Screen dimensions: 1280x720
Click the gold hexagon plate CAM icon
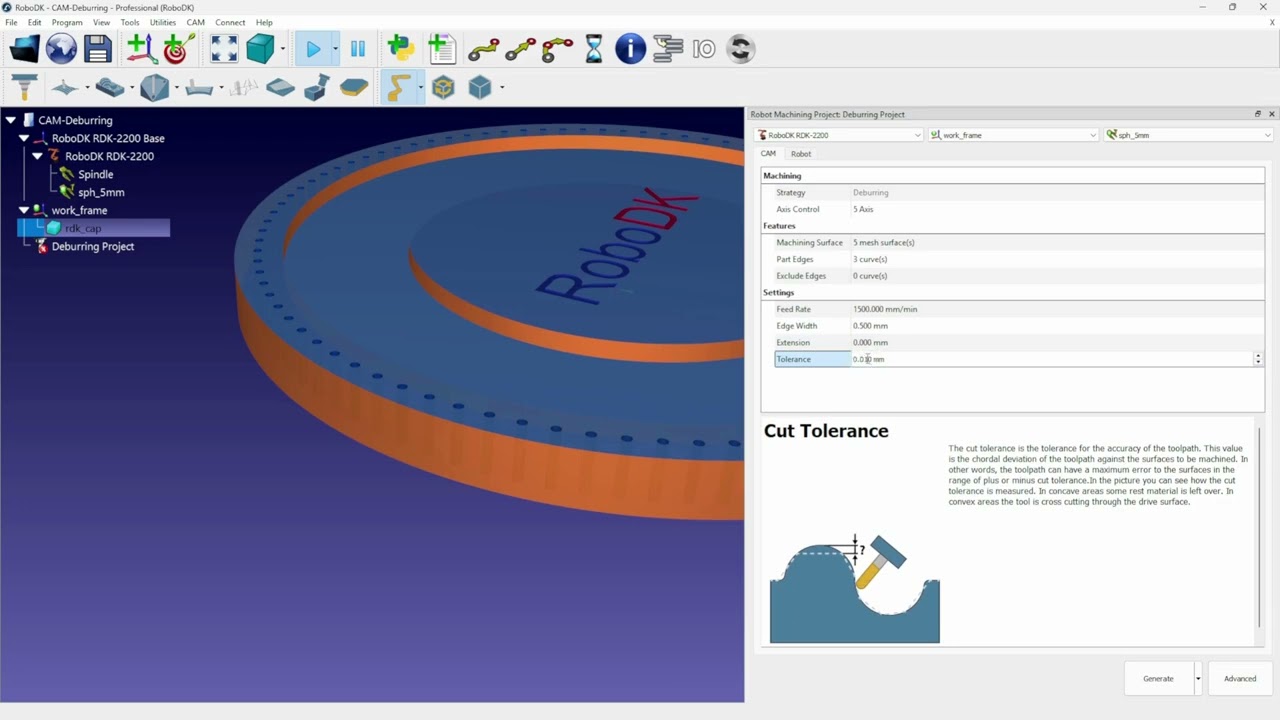click(x=354, y=87)
